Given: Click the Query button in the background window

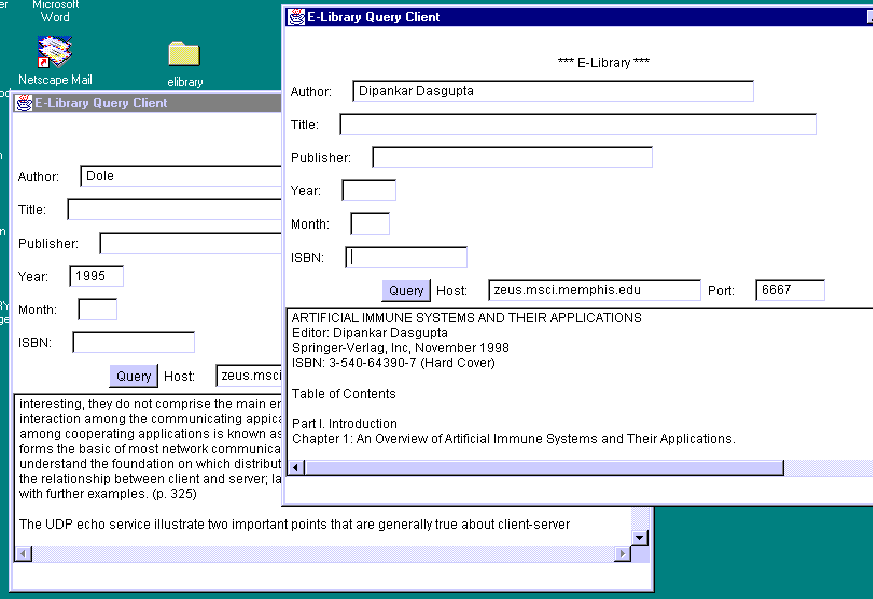Looking at the screenshot, I should click(x=134, y=376).
